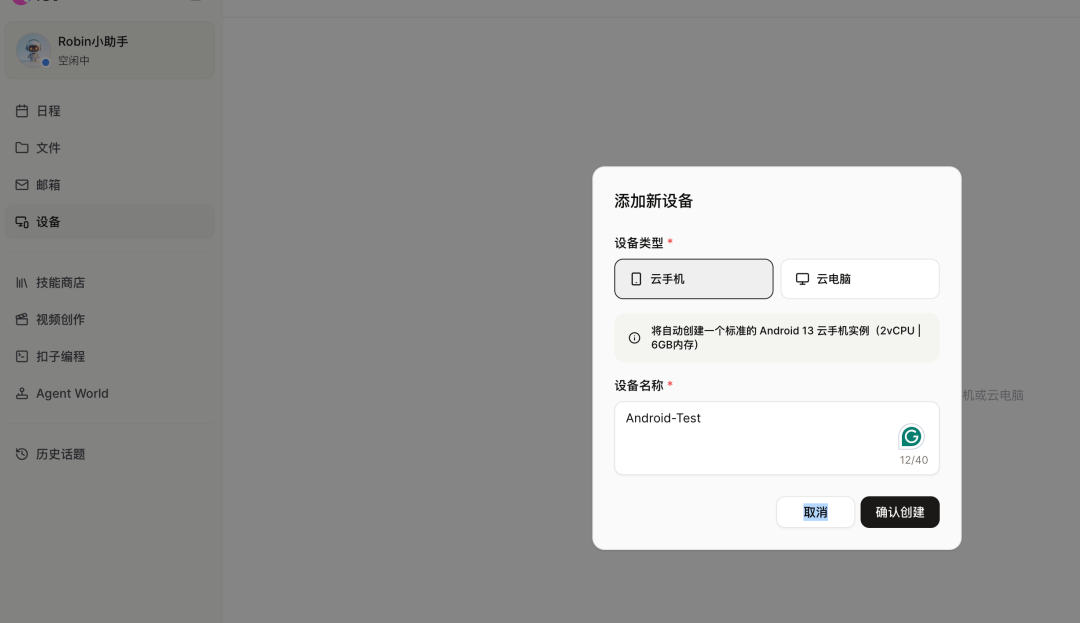Select the devices icon next to 设备
This screenshot has width=1080, height=623.
pos(24,221)
